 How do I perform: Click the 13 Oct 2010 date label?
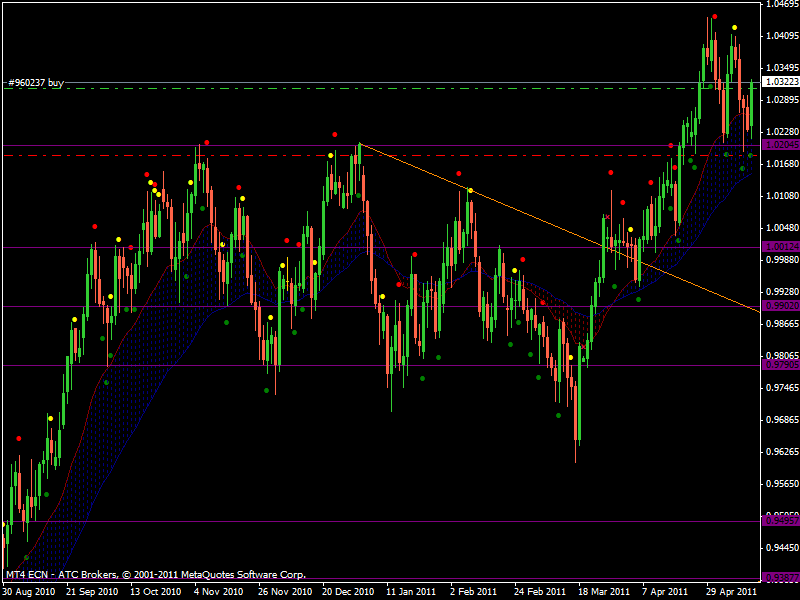point(155,592)
